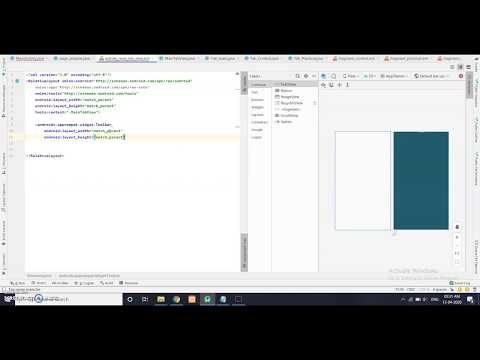
Task: Click the Windows Start button
Action: tap(7, 299)
